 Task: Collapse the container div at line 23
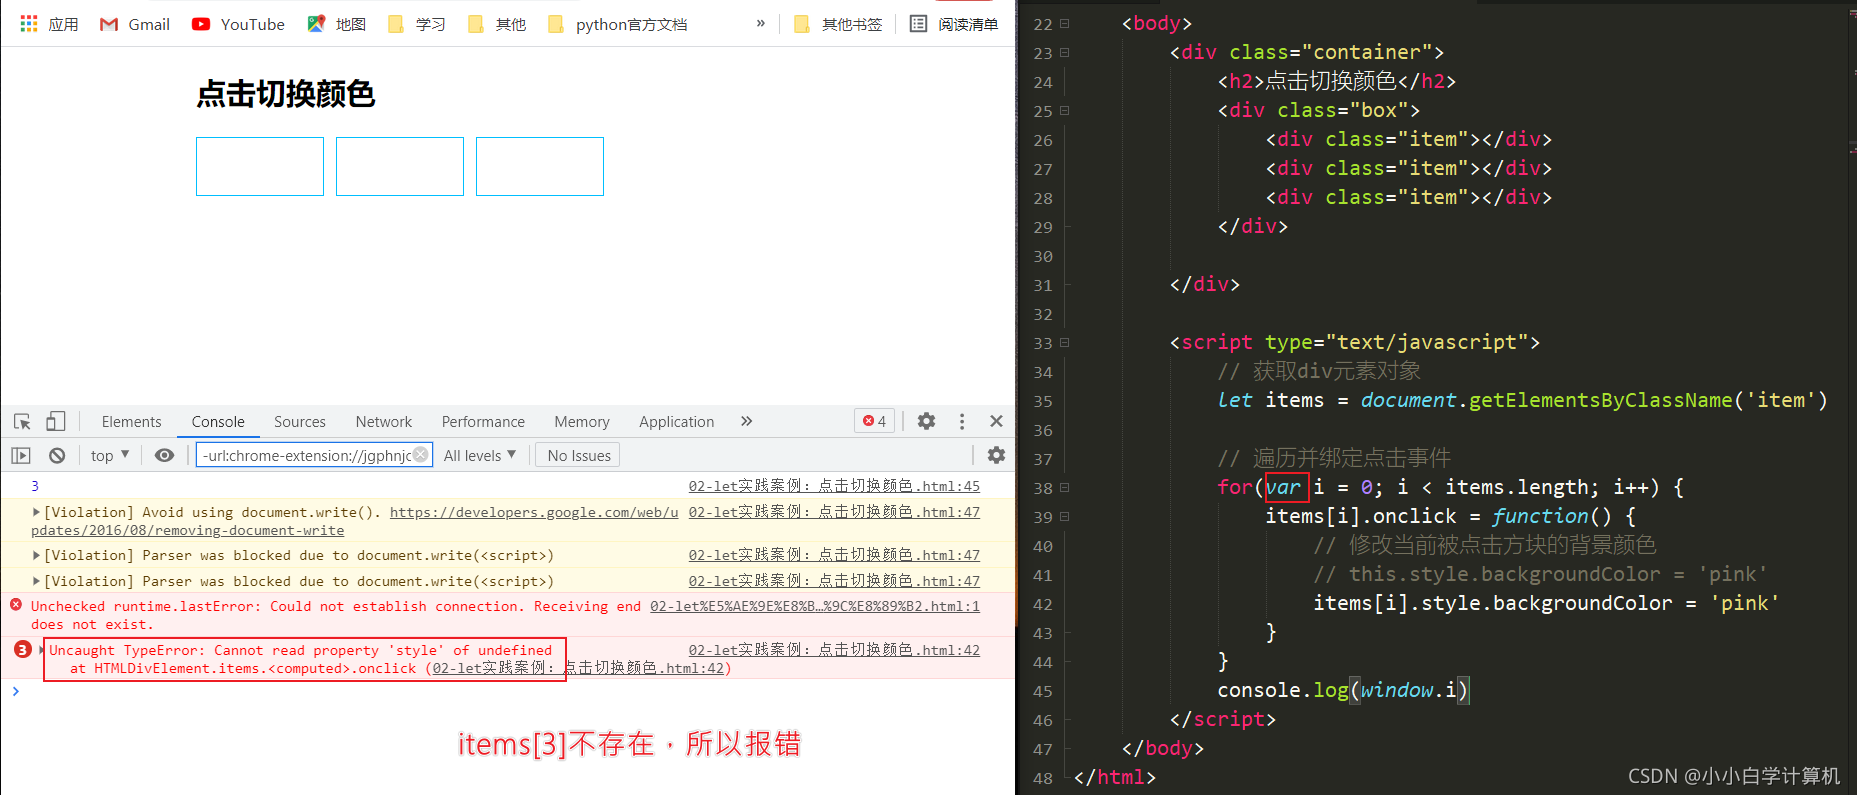click(1065, 52)
